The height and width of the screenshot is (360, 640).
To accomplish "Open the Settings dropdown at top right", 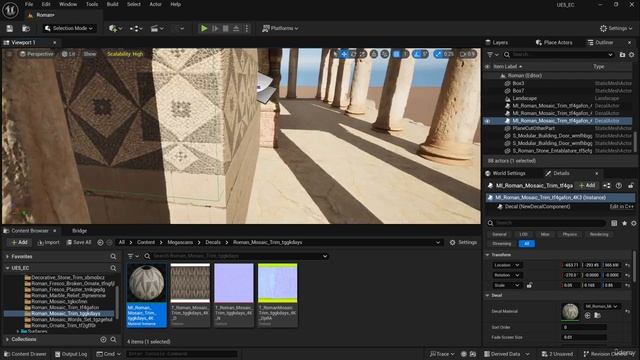I will pyautogui.click(x=616, y=28).
